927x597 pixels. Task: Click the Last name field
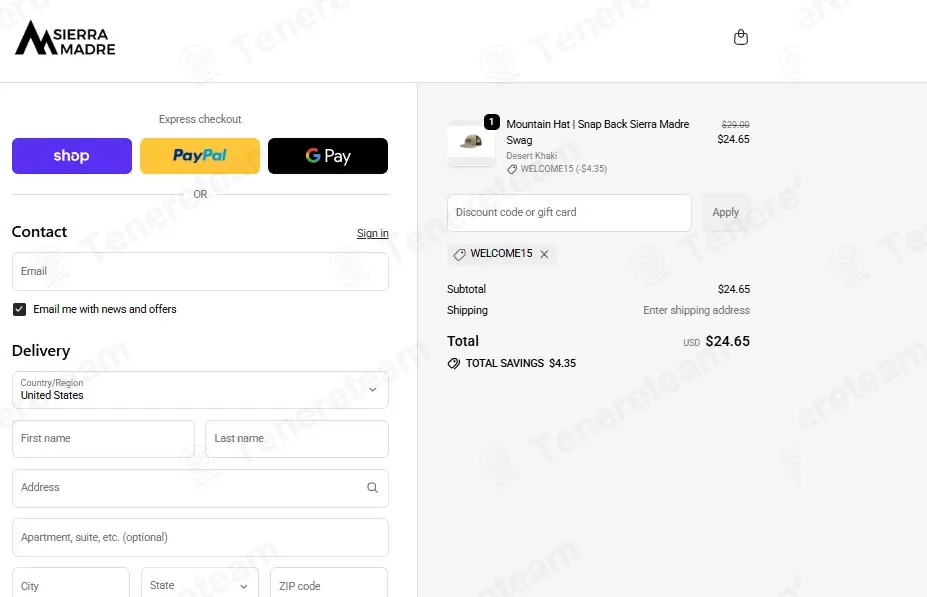pos(297,439)
